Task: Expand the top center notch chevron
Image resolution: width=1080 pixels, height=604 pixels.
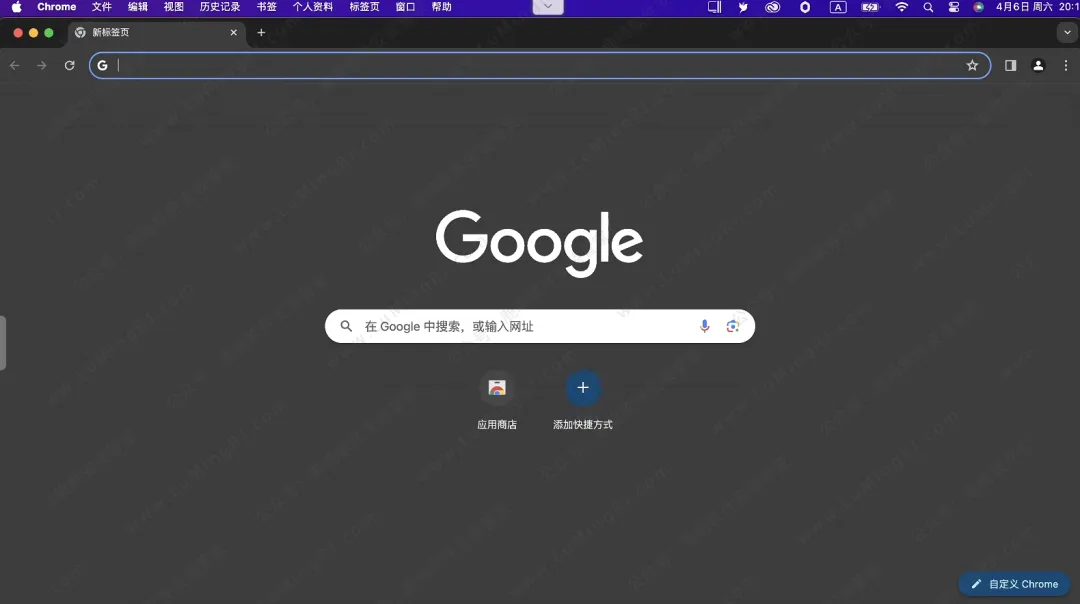Action: (548, 7)
